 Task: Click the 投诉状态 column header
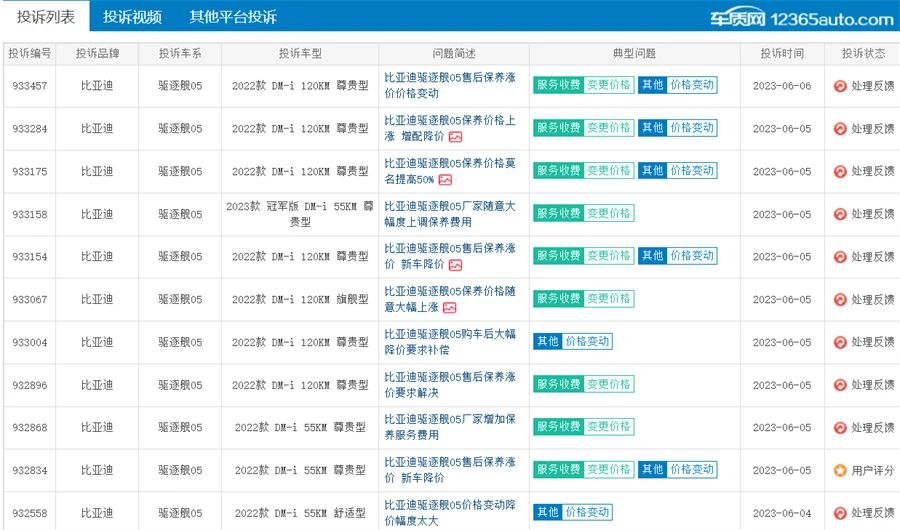[x=863, y=53]
